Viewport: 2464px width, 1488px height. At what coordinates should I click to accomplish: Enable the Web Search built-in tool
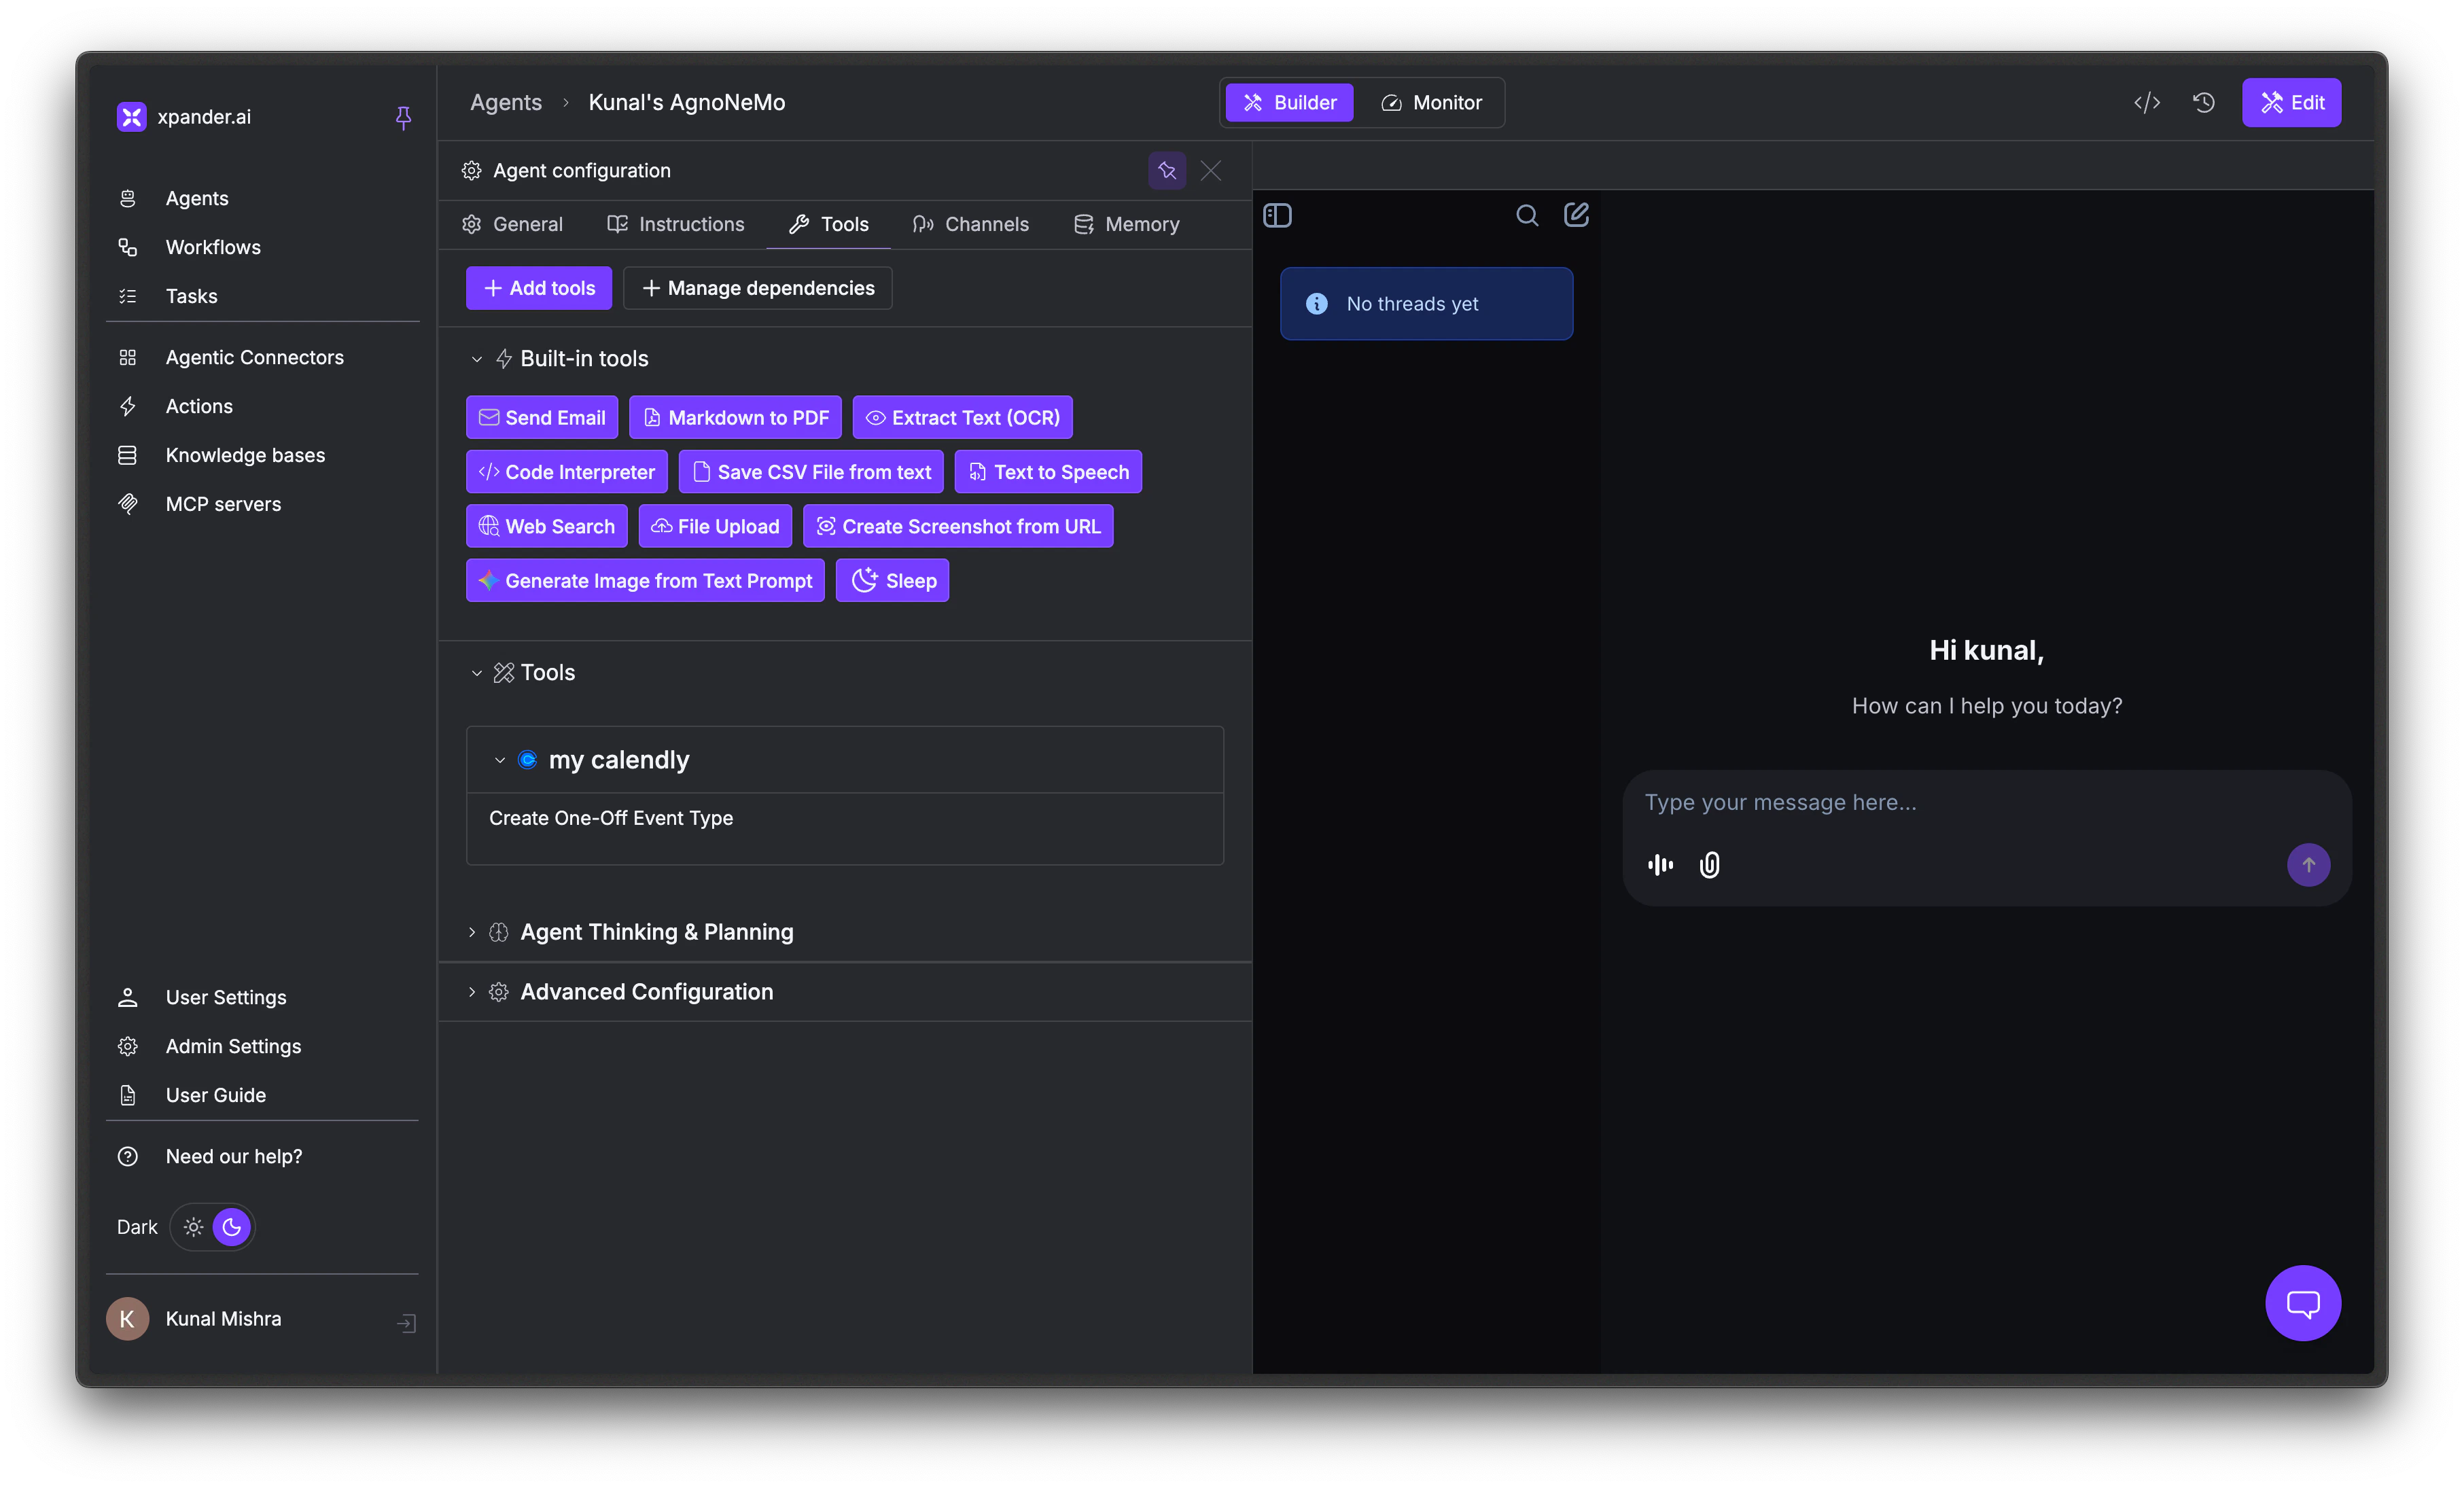click(x=546, y=525)
